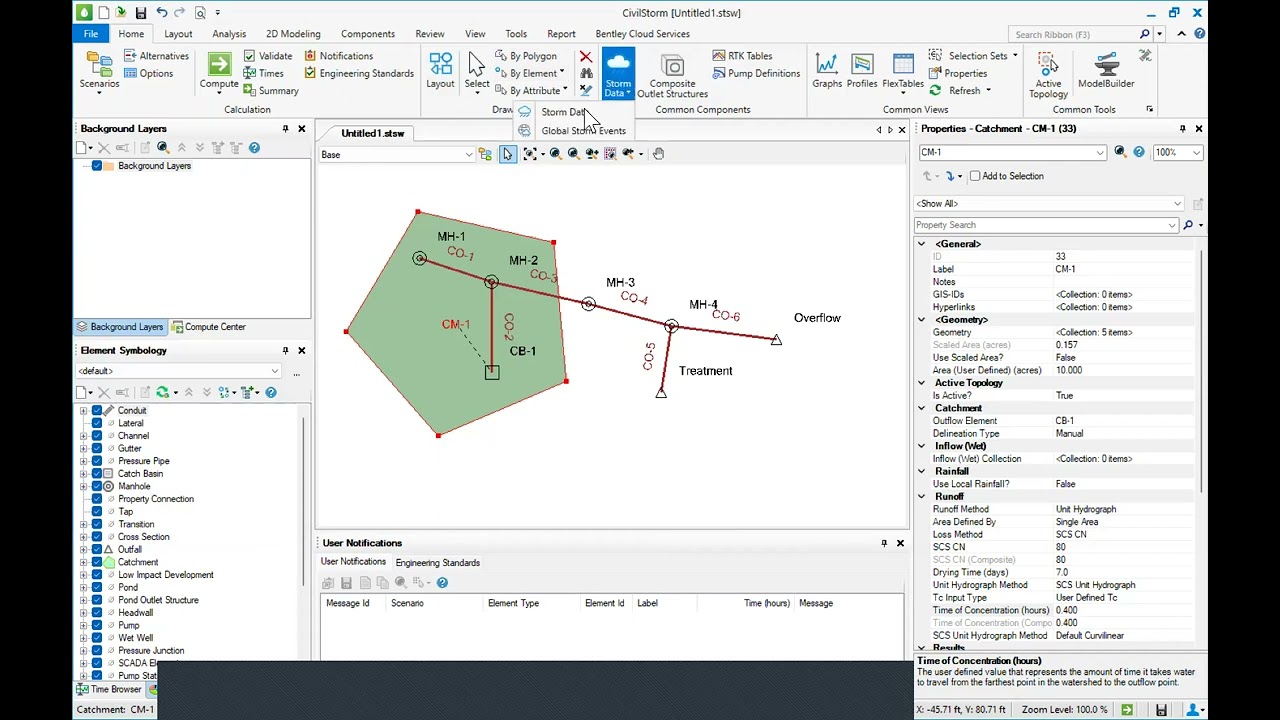Click the pointer select tool in drawing toolbar
Screen dimensions: 1280x720
pyautogui.click(x=507, y=154)
